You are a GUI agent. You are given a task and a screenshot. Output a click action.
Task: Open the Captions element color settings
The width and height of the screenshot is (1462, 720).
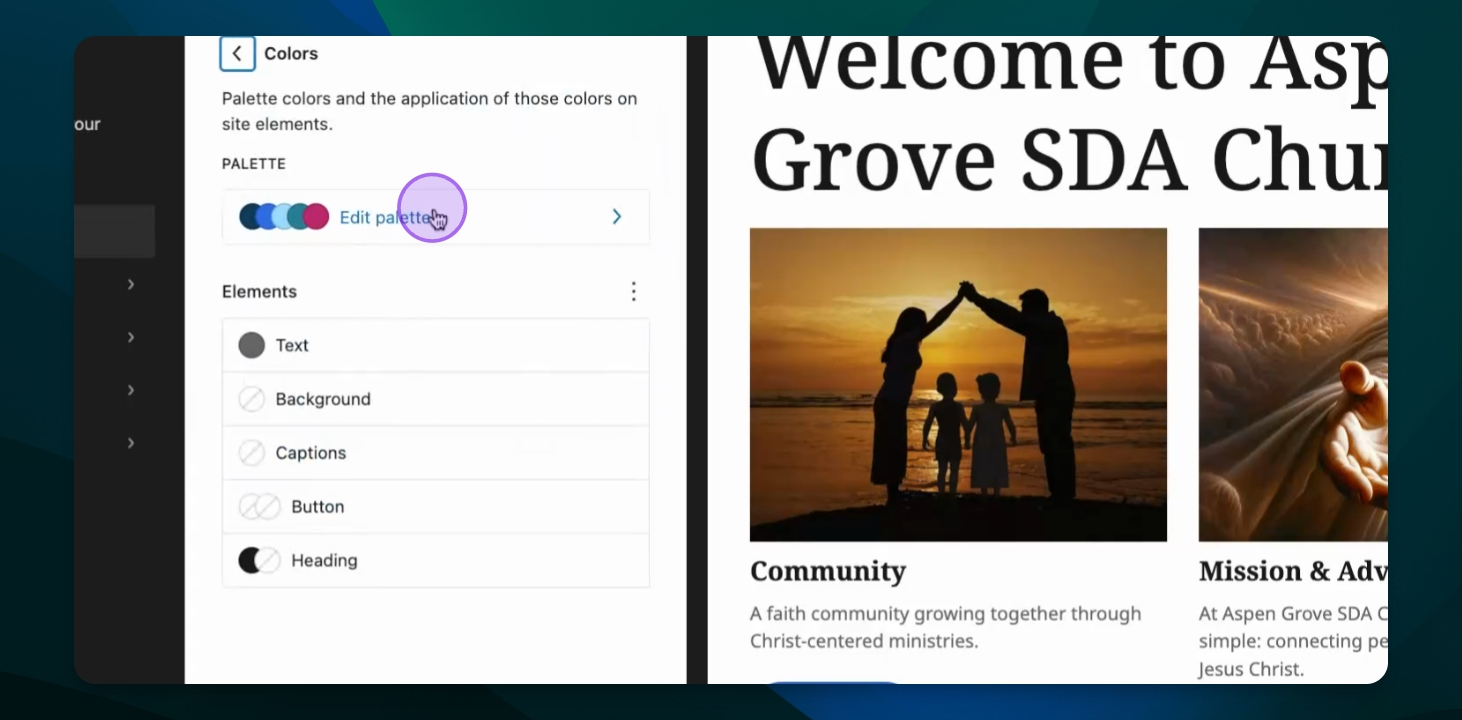coord(436,453)
